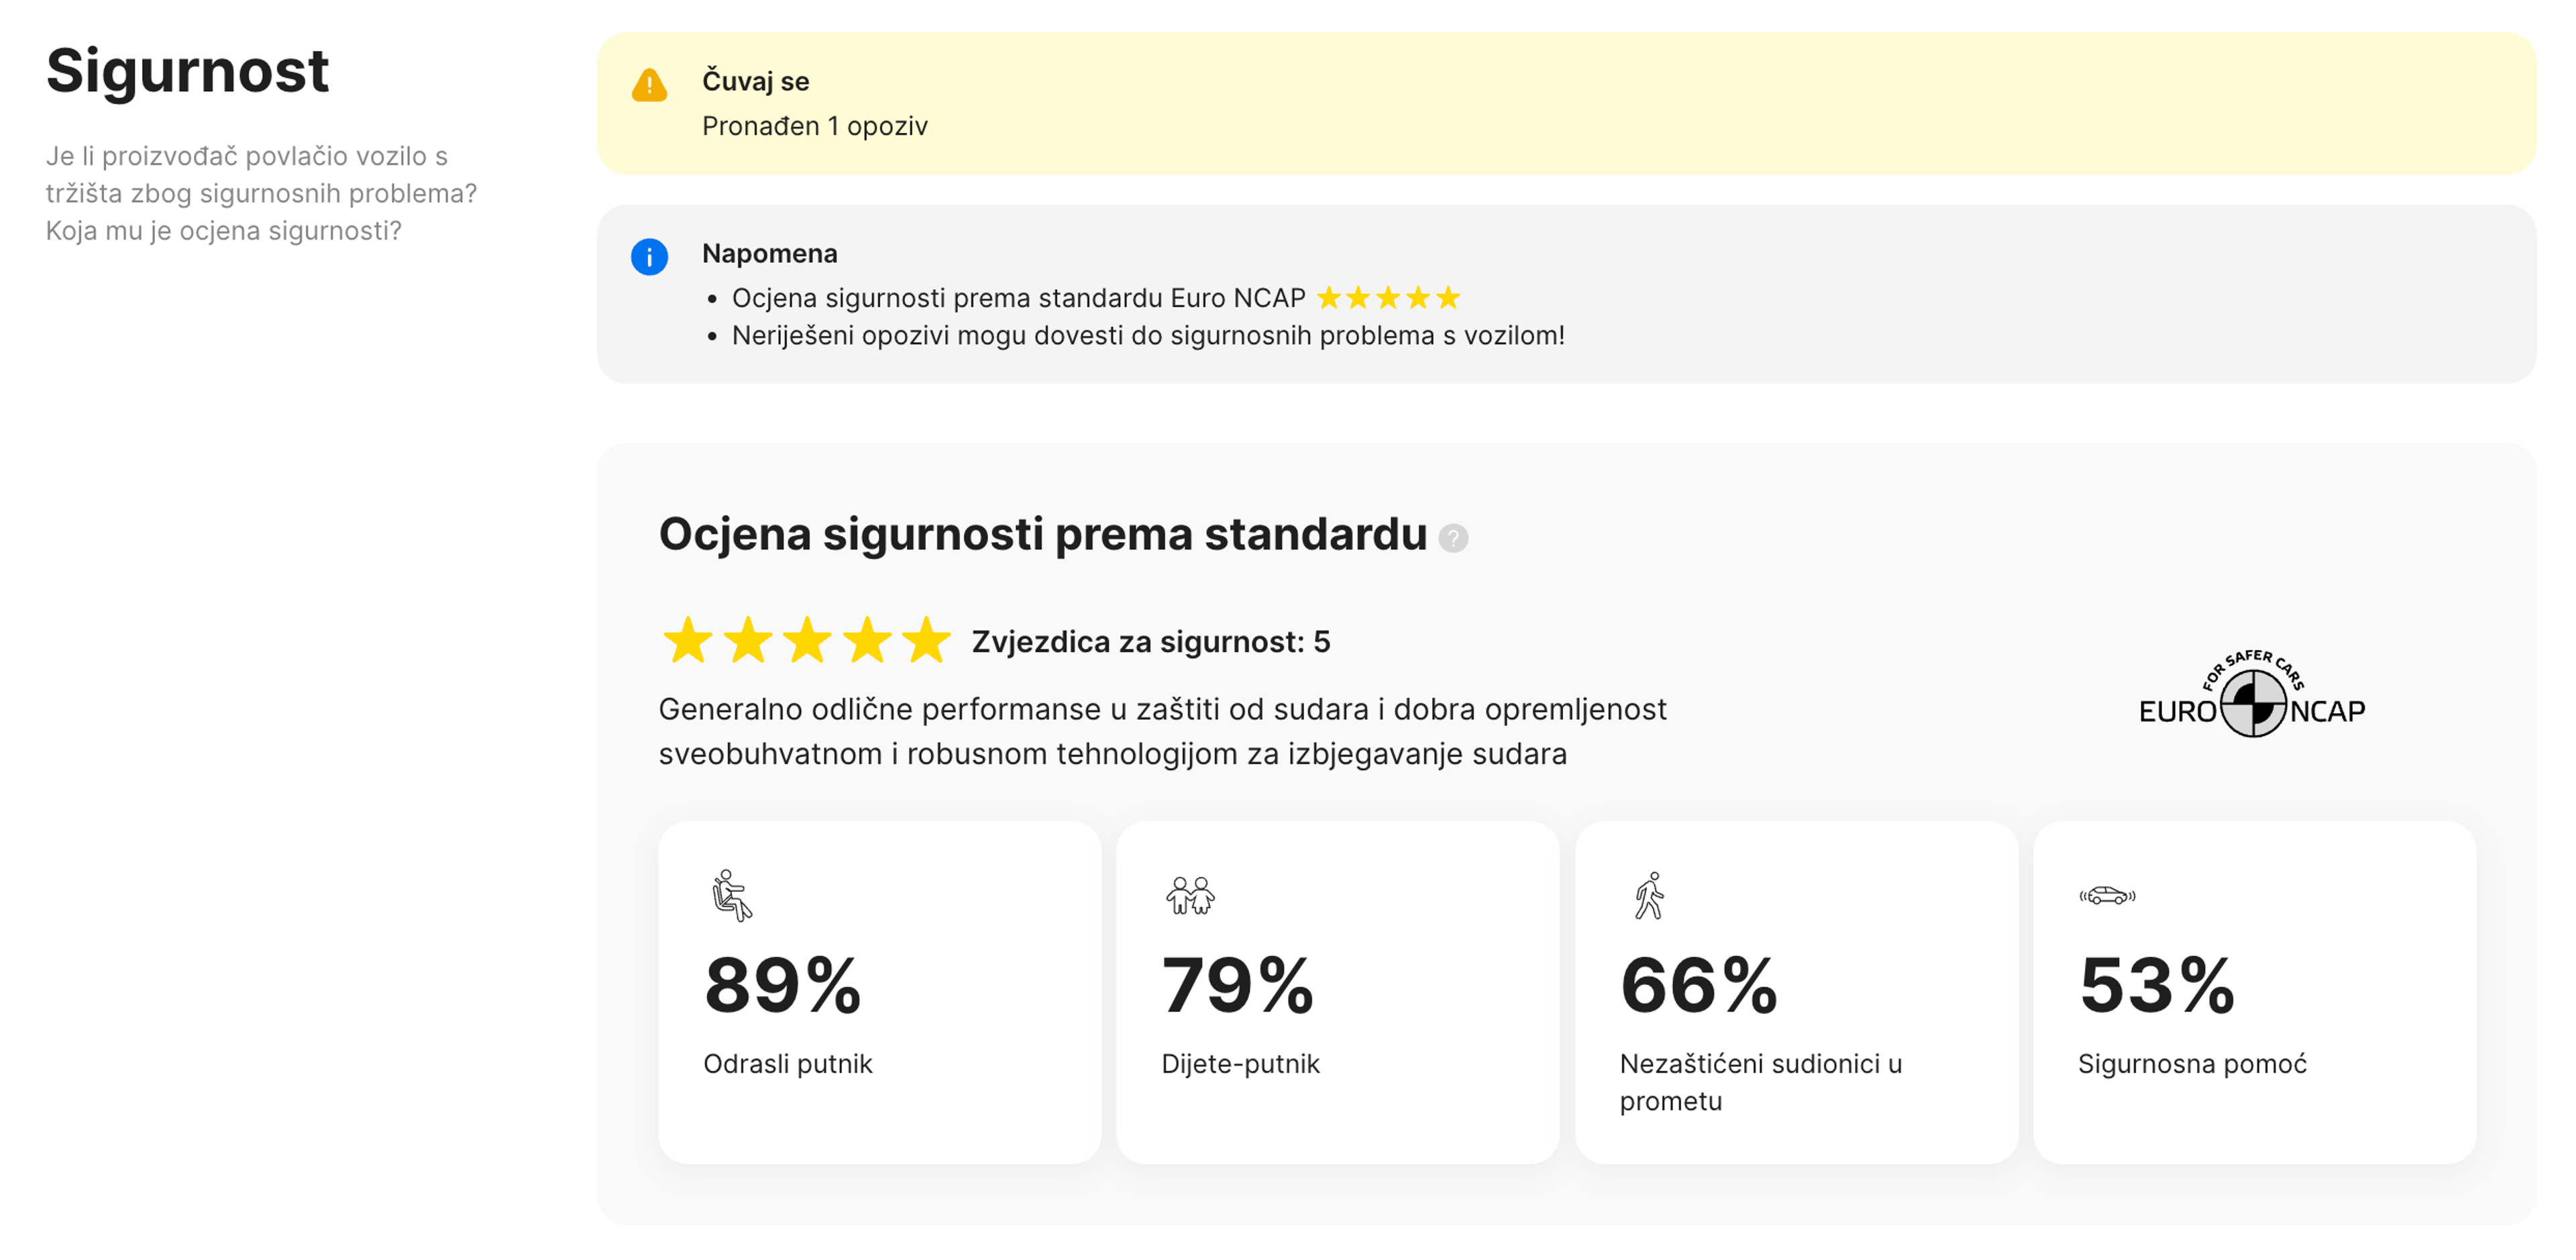Click the 'Napomena' heading
2576x1260 pixels.
(769, 253)
